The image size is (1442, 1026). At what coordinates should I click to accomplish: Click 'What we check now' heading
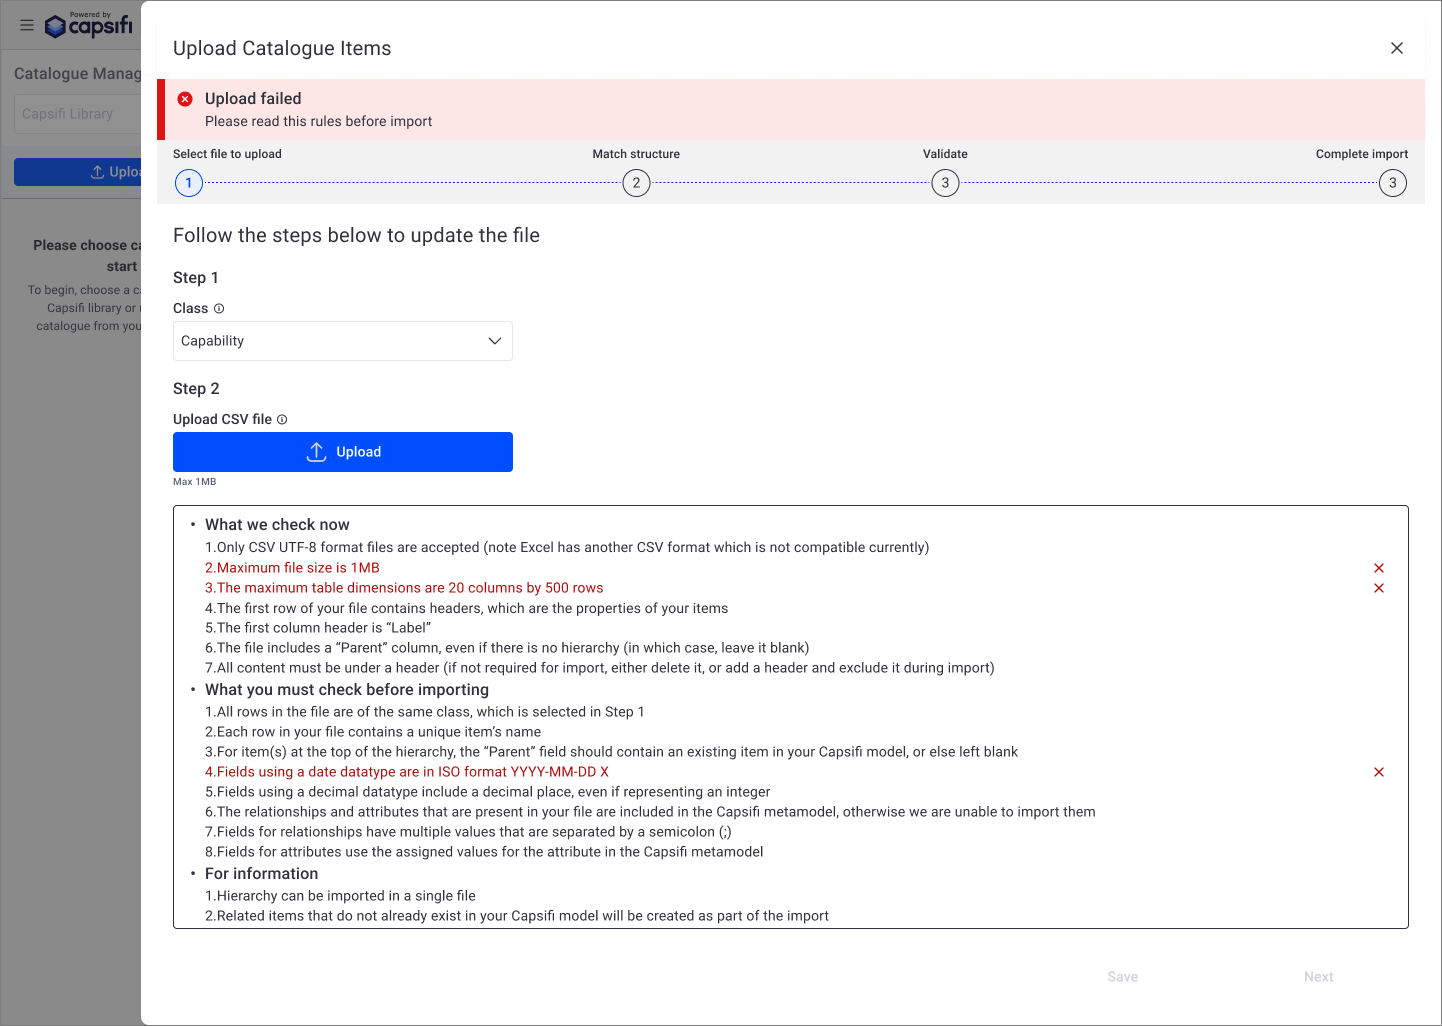(x=277, y=525)
